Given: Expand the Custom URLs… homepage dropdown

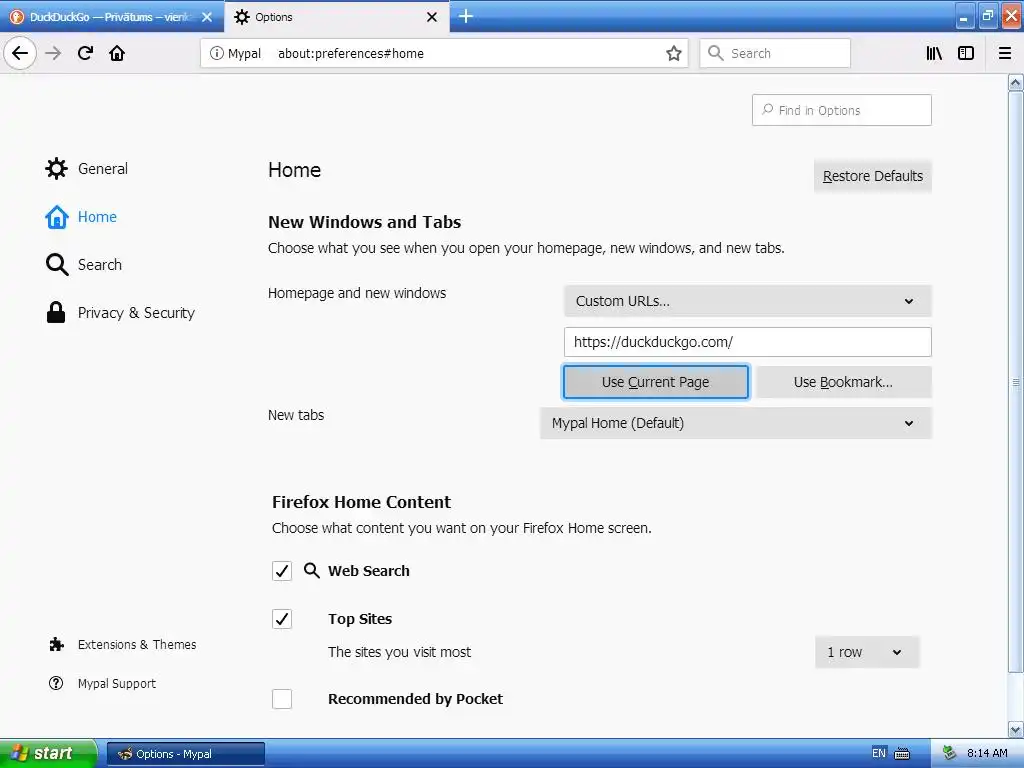Looking at the screenshot, I should (748, 301).
